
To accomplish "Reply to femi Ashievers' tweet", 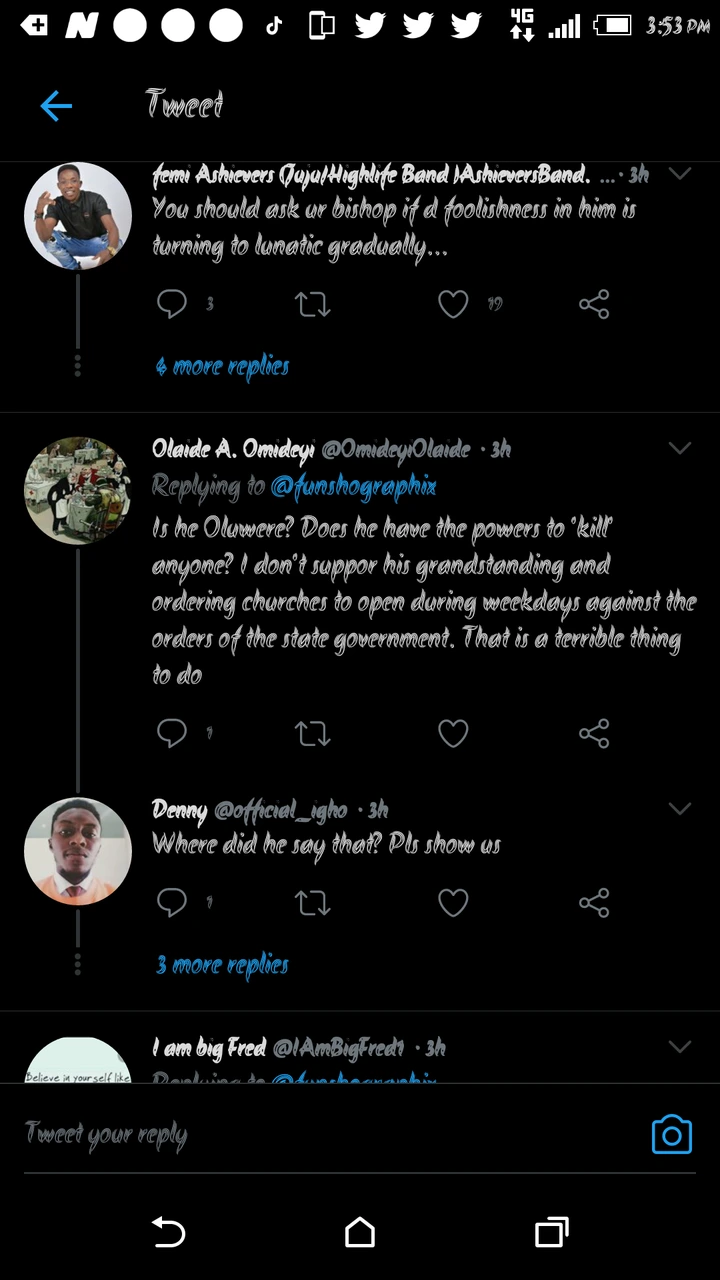I will (172, 304).
